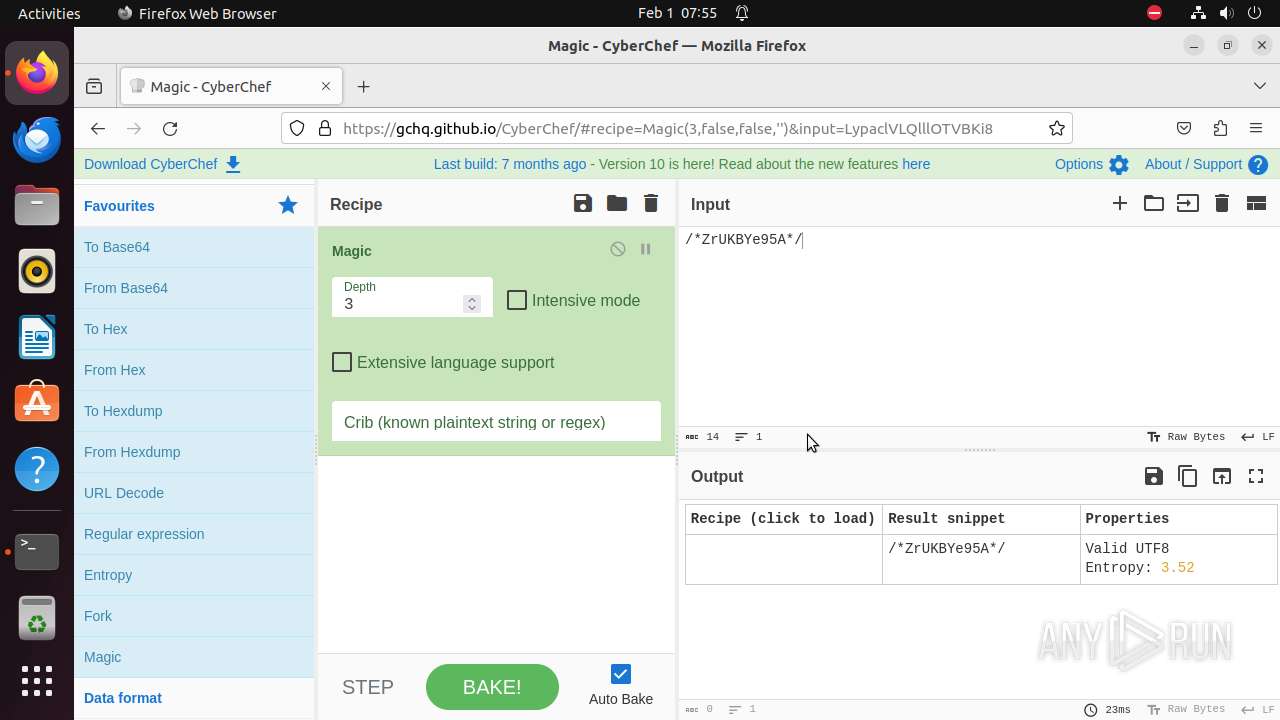Open Terminal from the dock
The width and height of the screenshot is (1280, 720).
pos(37,551)
